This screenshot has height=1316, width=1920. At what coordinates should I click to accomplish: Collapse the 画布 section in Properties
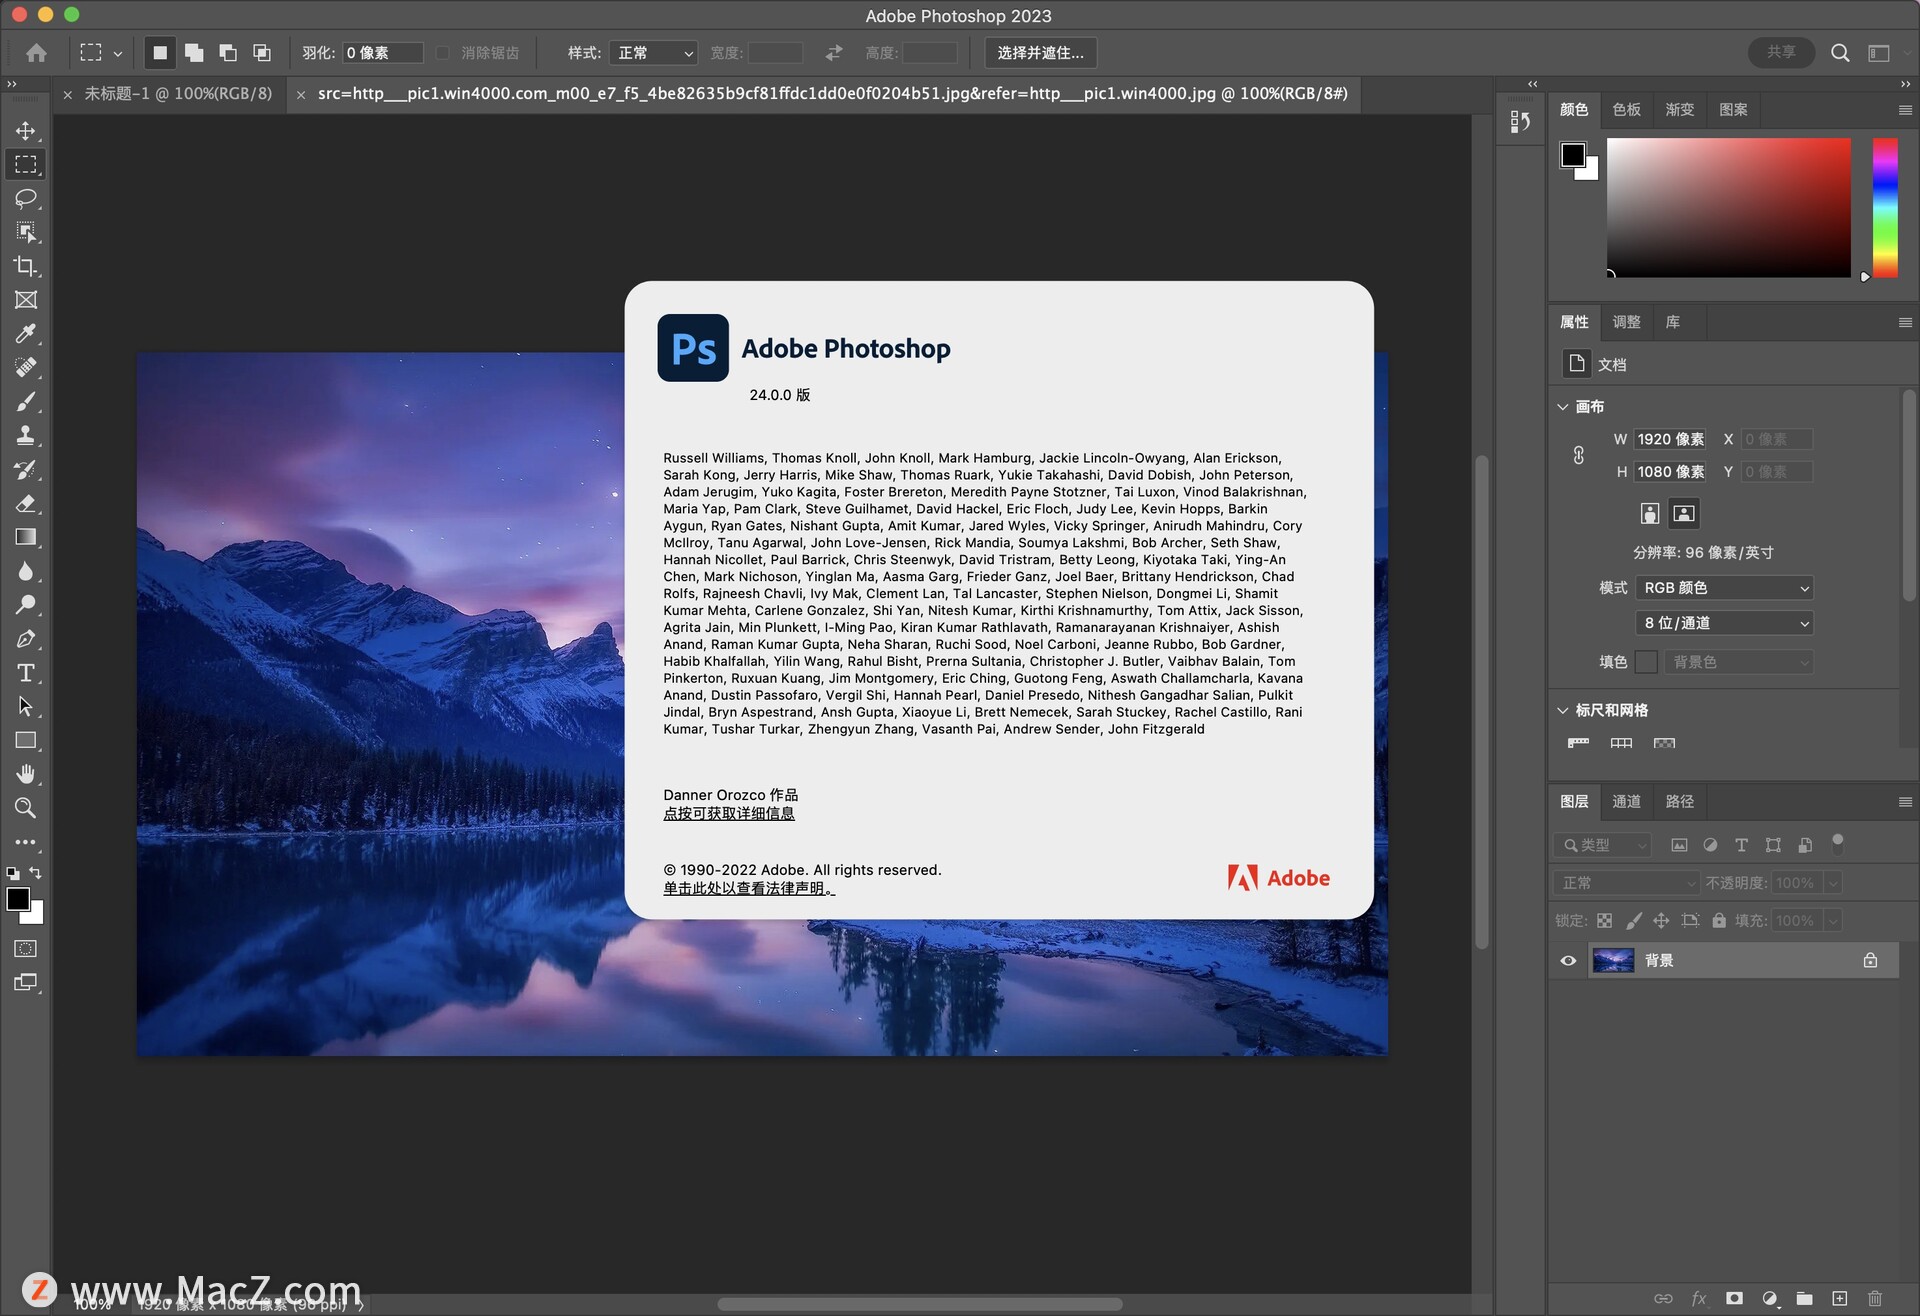tap(1564, 407)
